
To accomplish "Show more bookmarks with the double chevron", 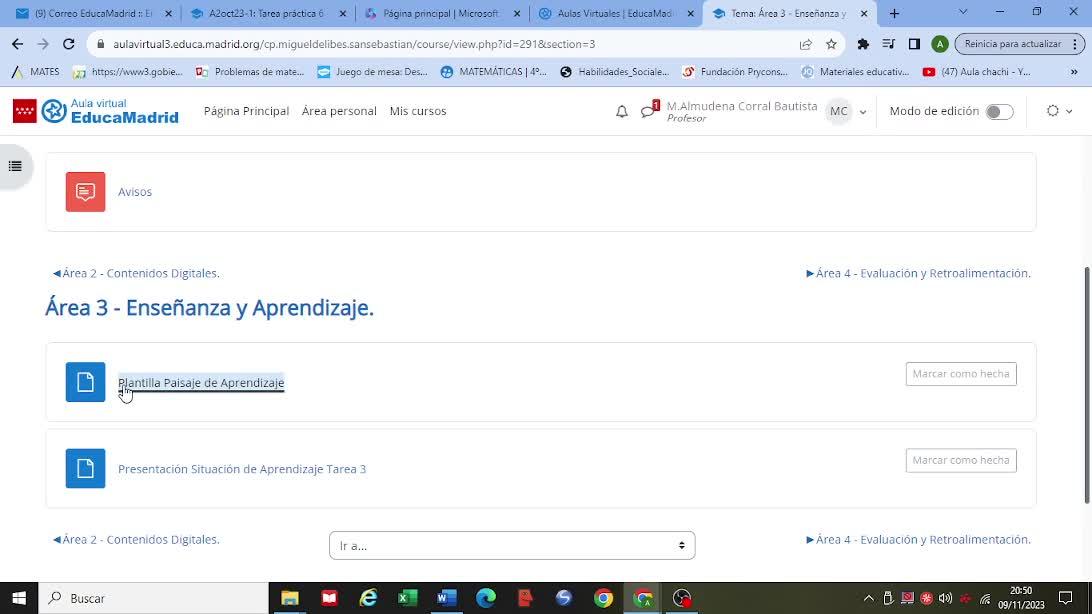I will [1074, 72].
